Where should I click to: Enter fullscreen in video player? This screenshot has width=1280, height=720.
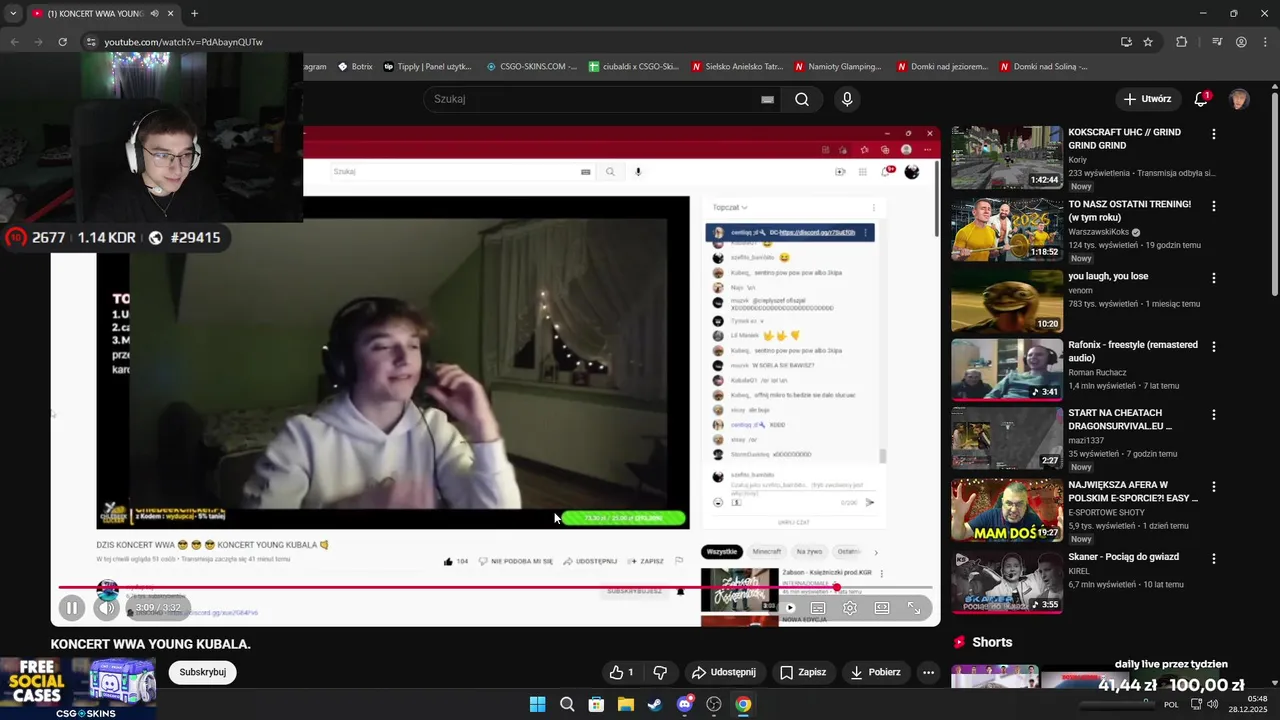click(914, 607)
